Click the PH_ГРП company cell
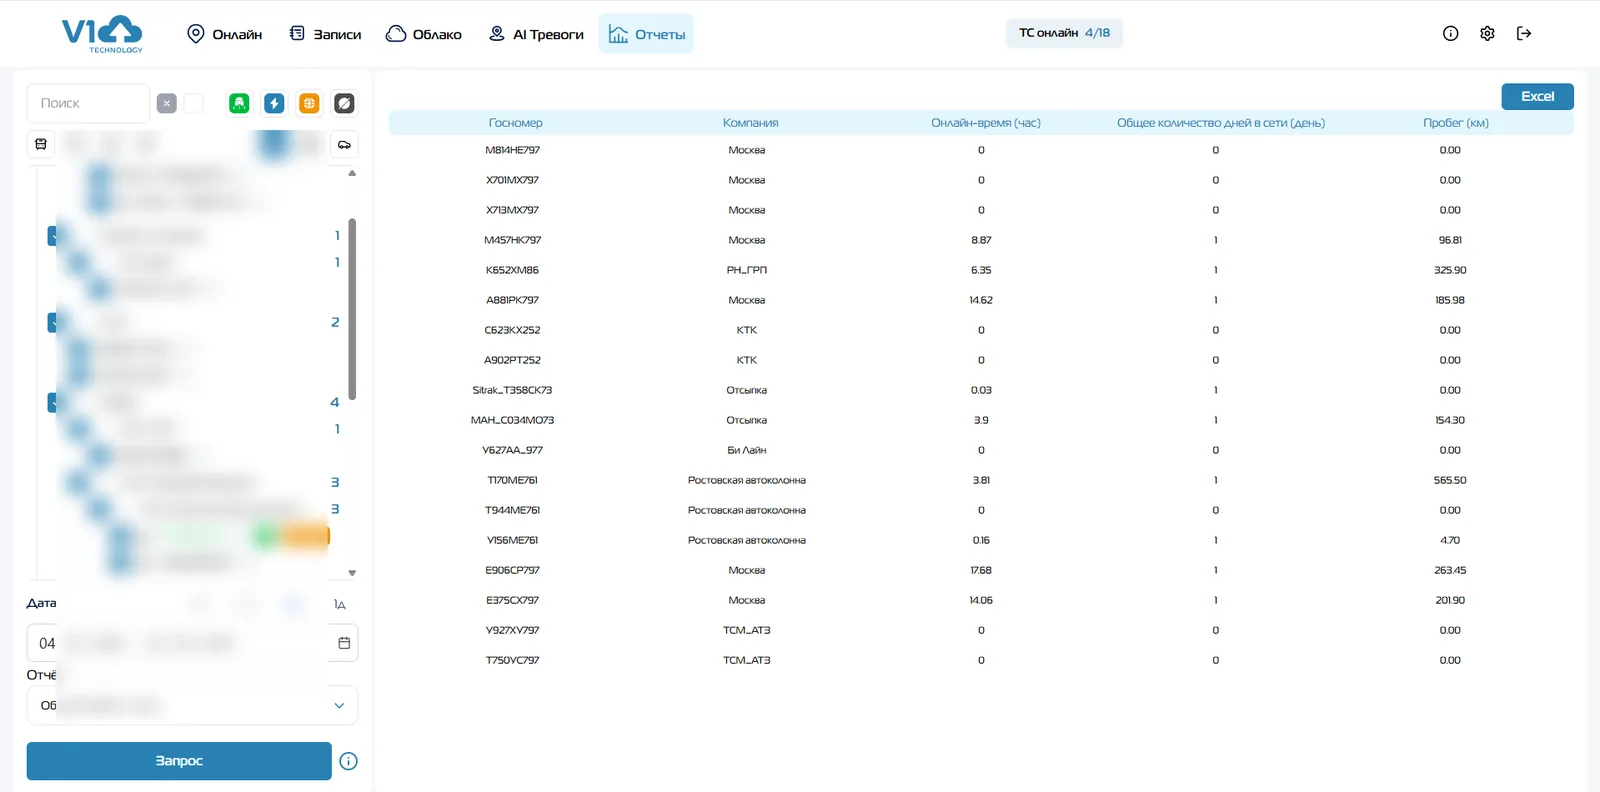This screenshot has height=792, width=1600. point(747,270)
